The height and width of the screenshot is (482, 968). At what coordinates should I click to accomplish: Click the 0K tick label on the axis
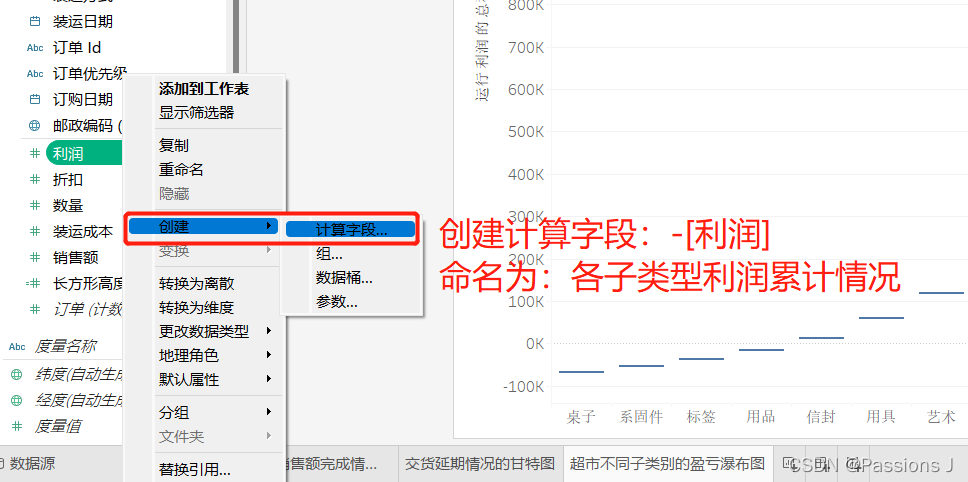point(535,344)
